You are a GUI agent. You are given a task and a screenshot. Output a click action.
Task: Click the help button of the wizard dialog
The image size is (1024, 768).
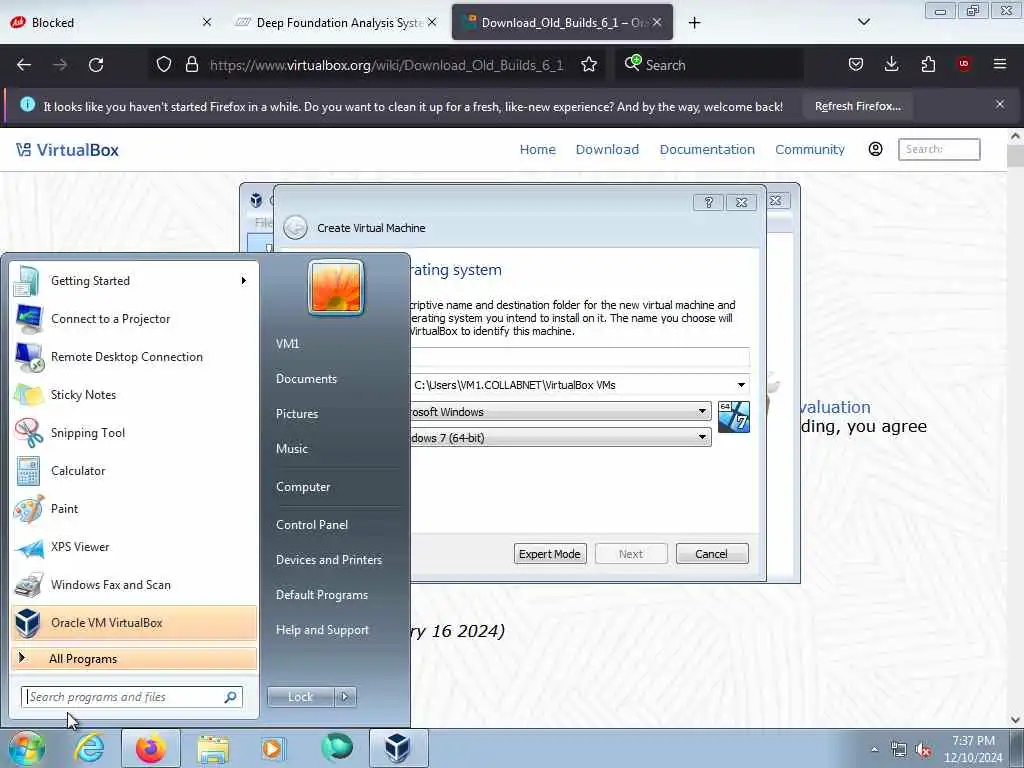click(x=708, y=202)
